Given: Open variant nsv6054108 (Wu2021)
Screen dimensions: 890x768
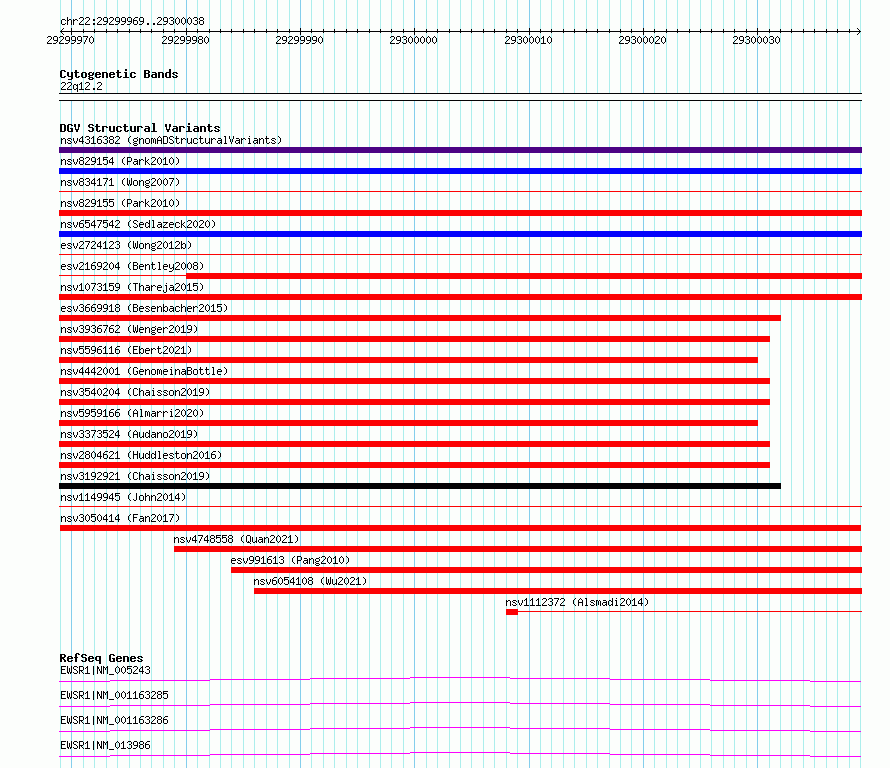Looking at the screenshot, I should point(310,581).
